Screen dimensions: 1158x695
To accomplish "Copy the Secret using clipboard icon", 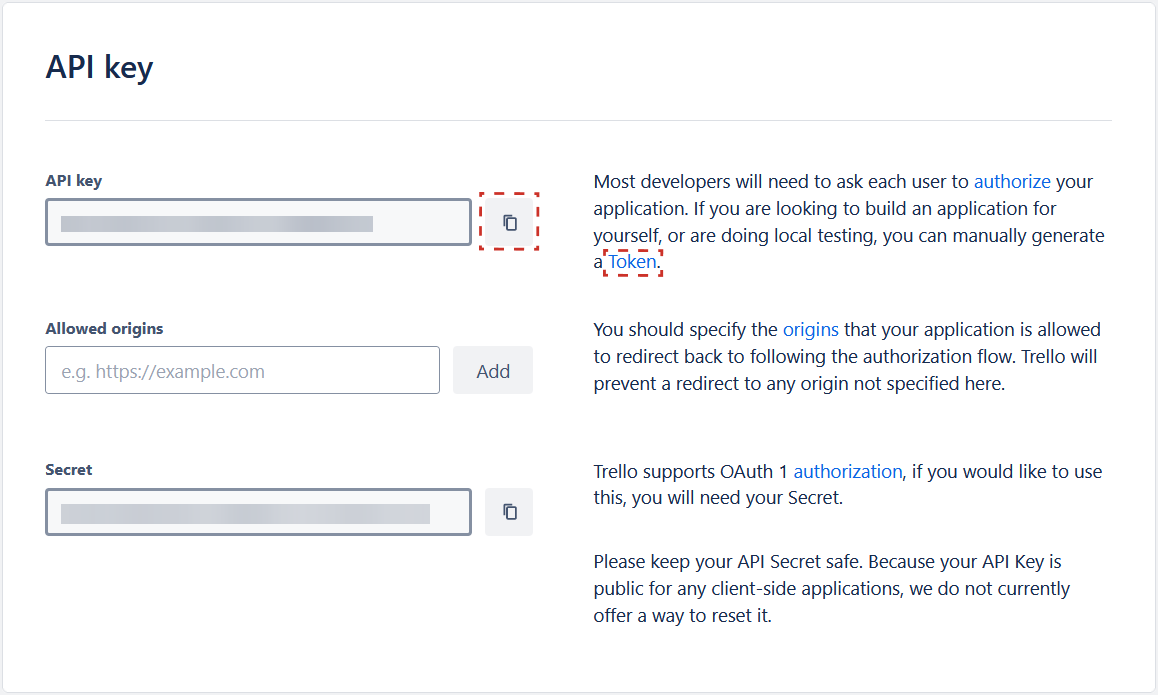I will point(509,512).
